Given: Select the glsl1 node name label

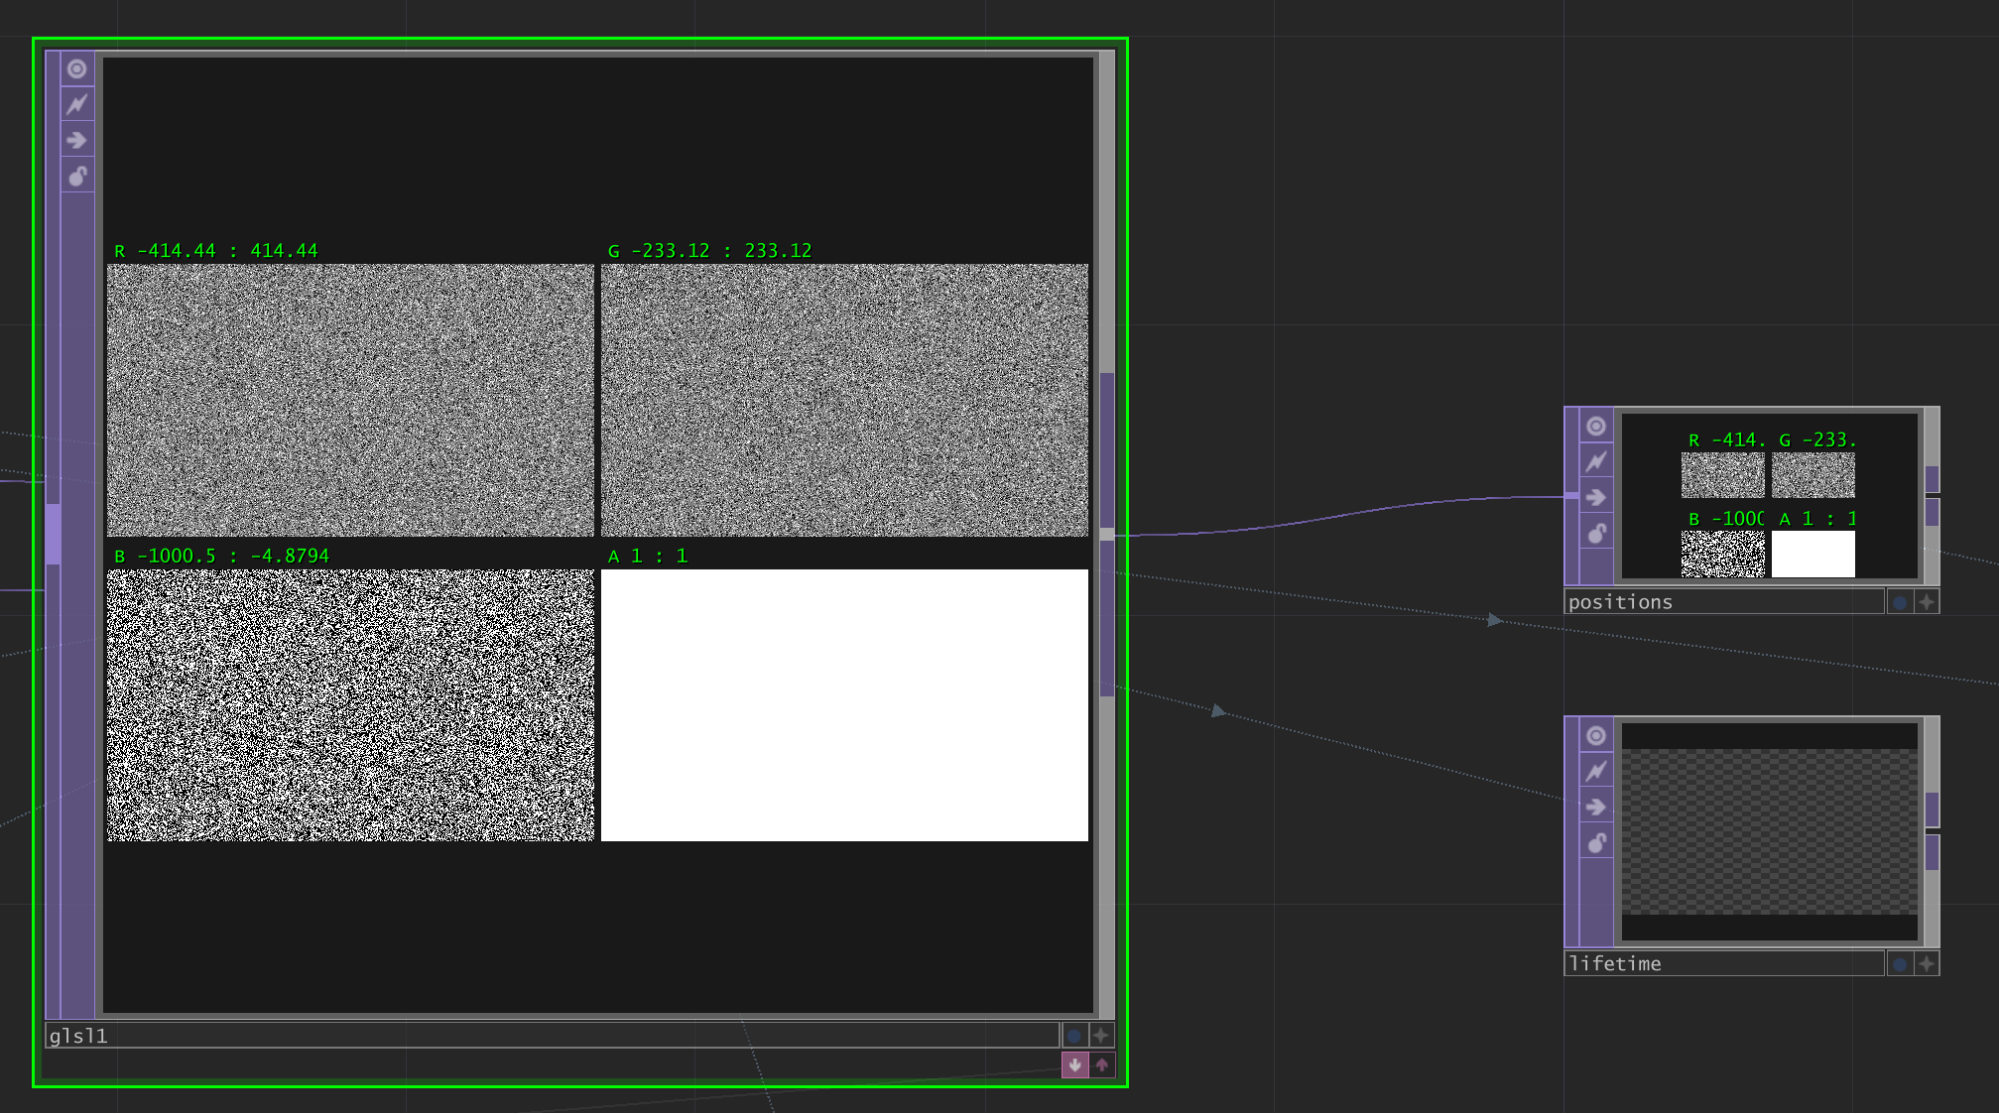Looking at the screenshot, I should (x=552, y=1036).
